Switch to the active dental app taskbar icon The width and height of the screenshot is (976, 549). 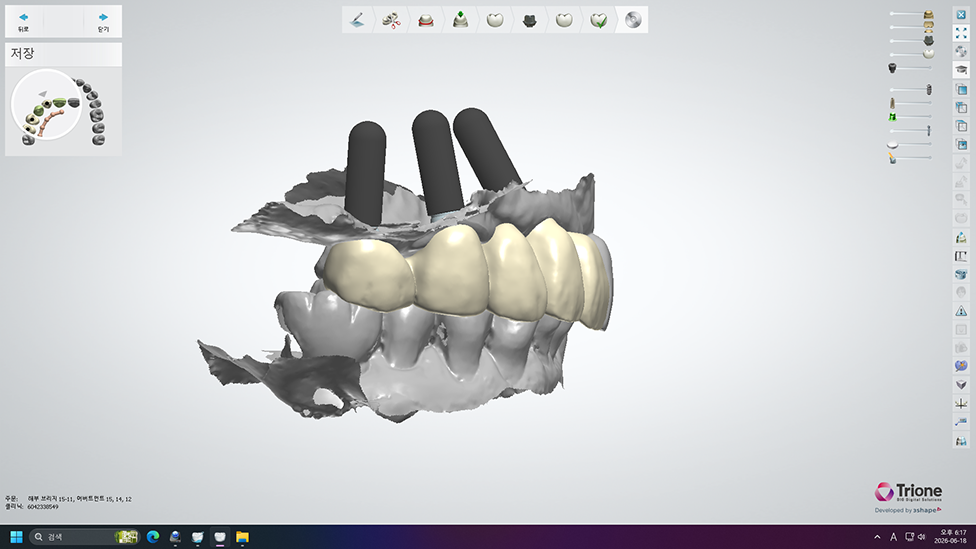220,537
